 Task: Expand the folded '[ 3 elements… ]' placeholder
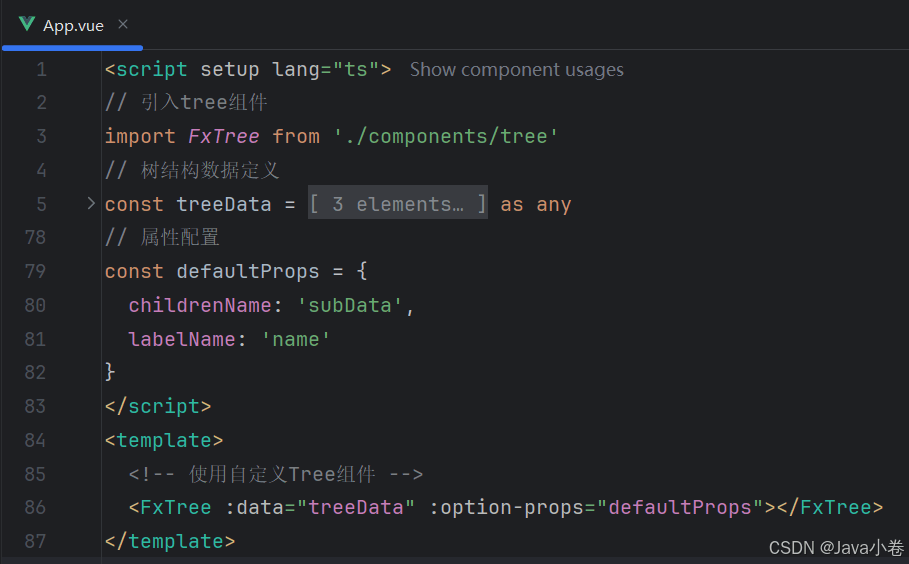(x=398, y=204)
